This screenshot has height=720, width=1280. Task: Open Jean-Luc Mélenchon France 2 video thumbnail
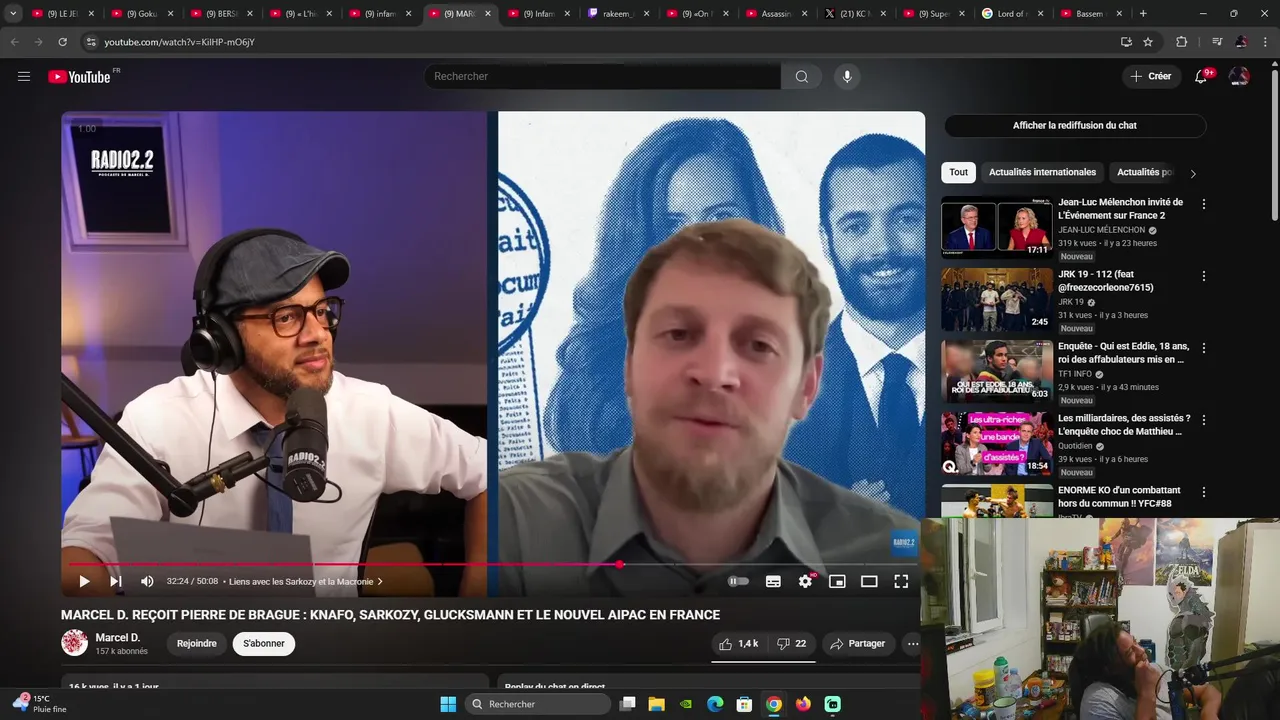click(997, 227)
